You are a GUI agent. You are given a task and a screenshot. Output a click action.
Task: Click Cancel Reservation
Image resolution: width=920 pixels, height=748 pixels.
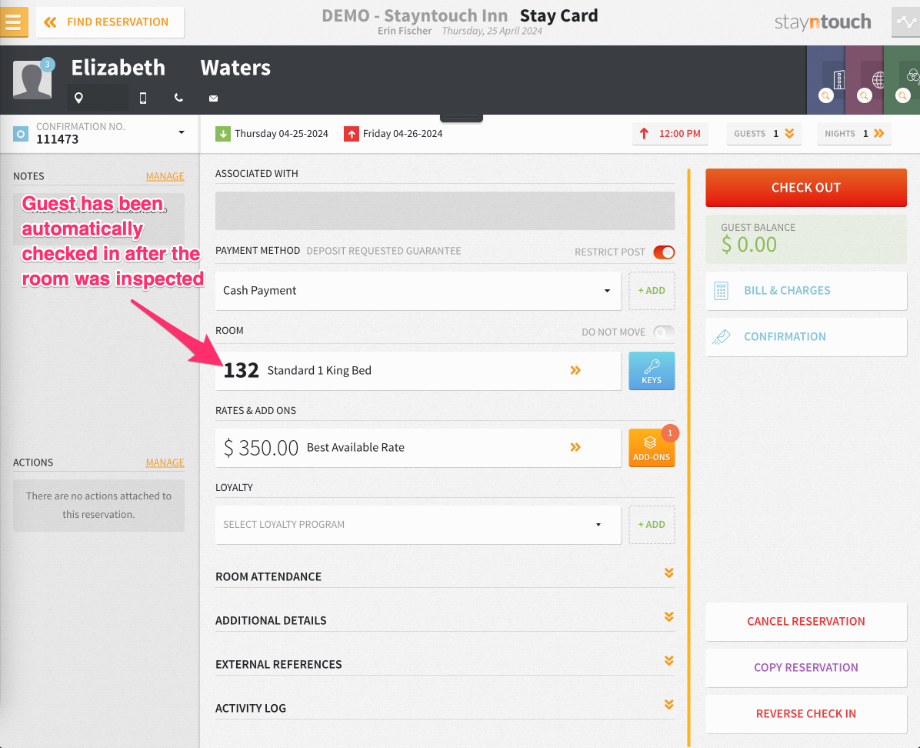click(806, 621)
